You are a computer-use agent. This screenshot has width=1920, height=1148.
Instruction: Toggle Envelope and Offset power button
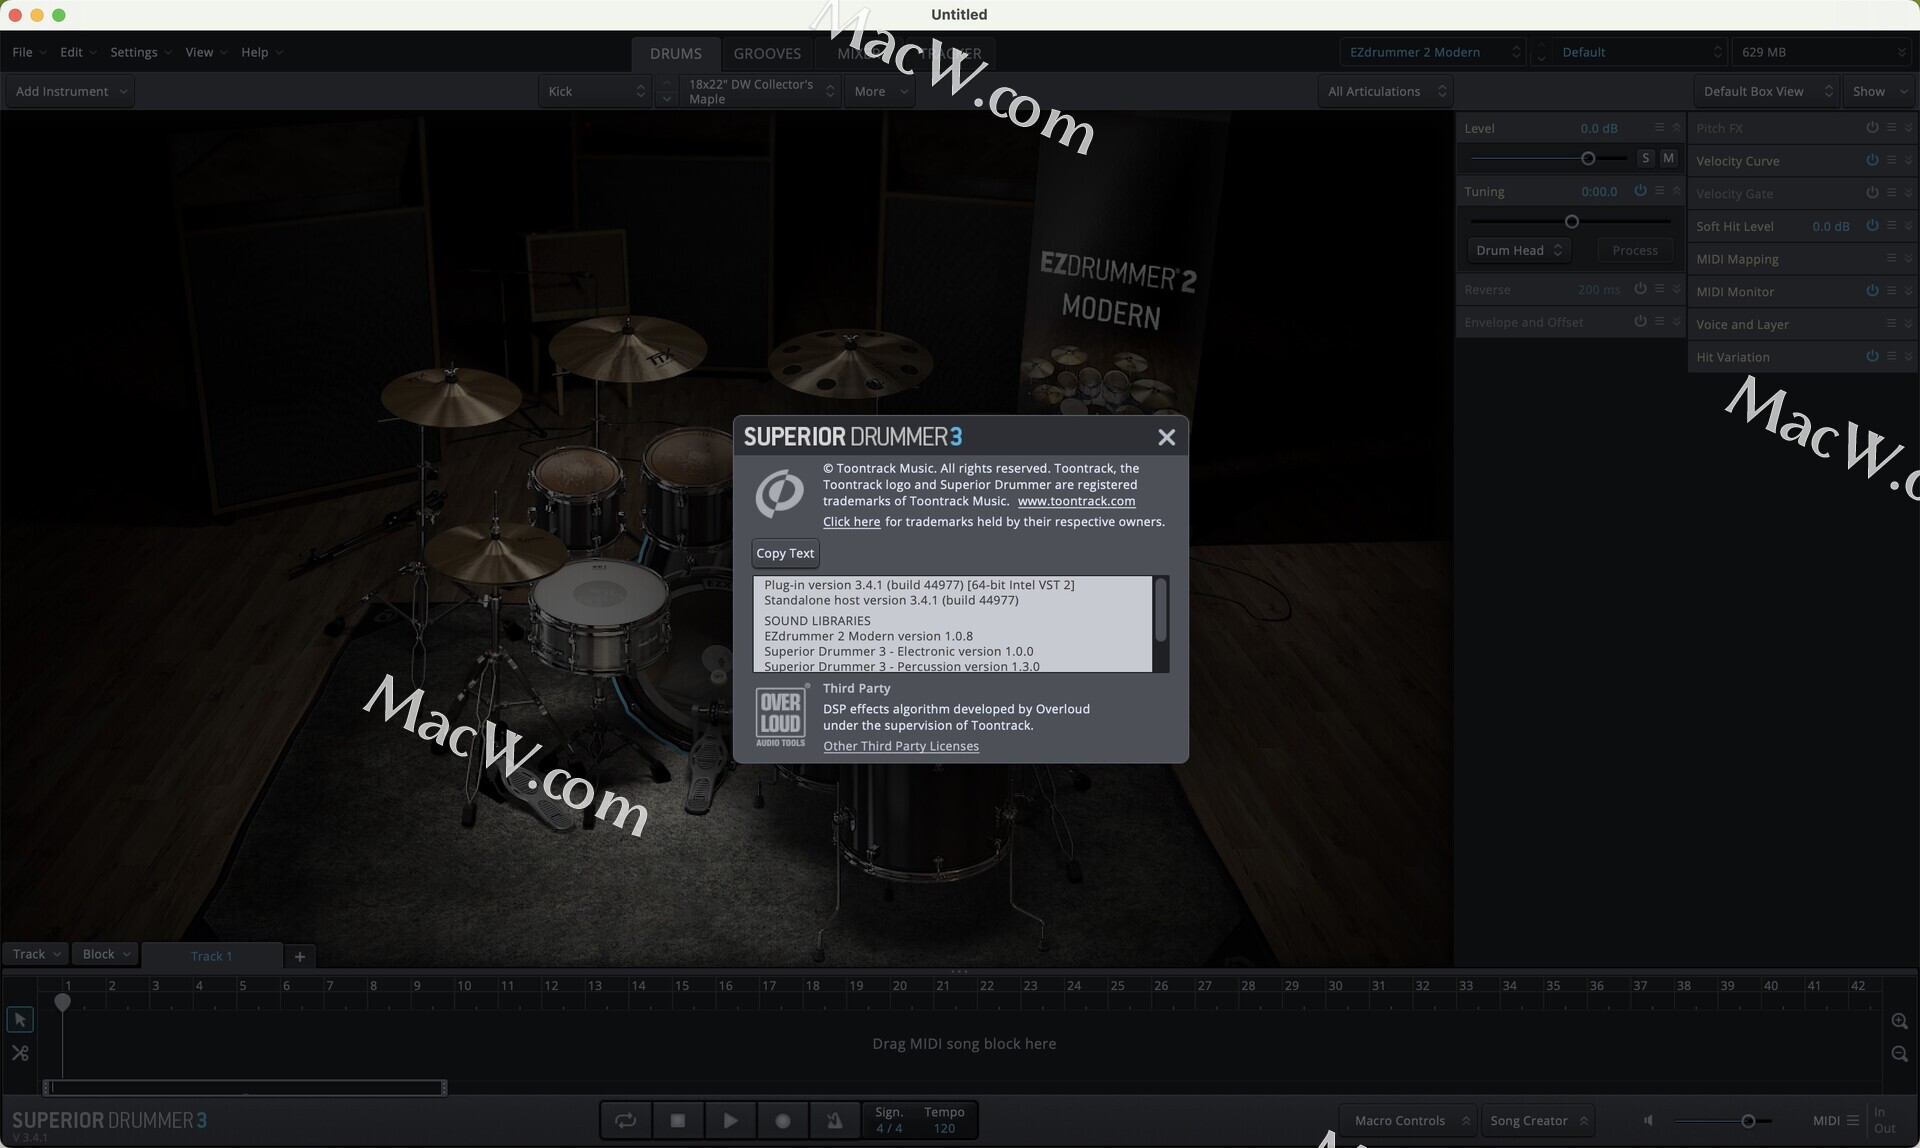[x=1640, y=321]
